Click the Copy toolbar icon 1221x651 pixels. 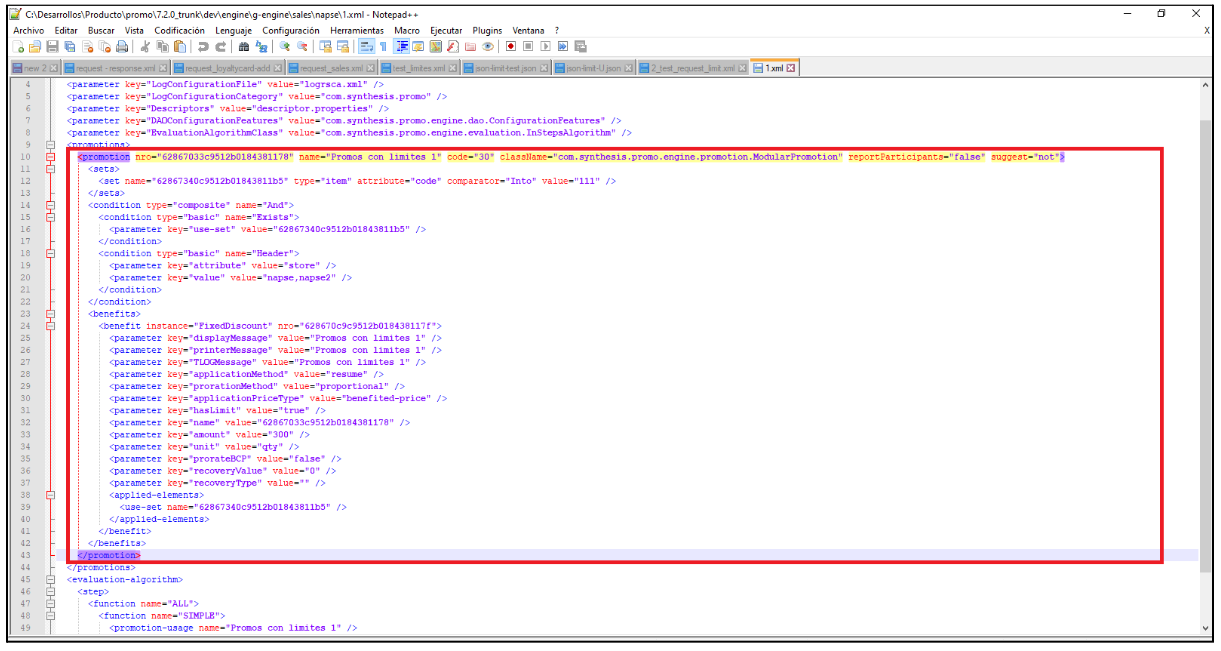pyautogui.click(x=162, y=47)
